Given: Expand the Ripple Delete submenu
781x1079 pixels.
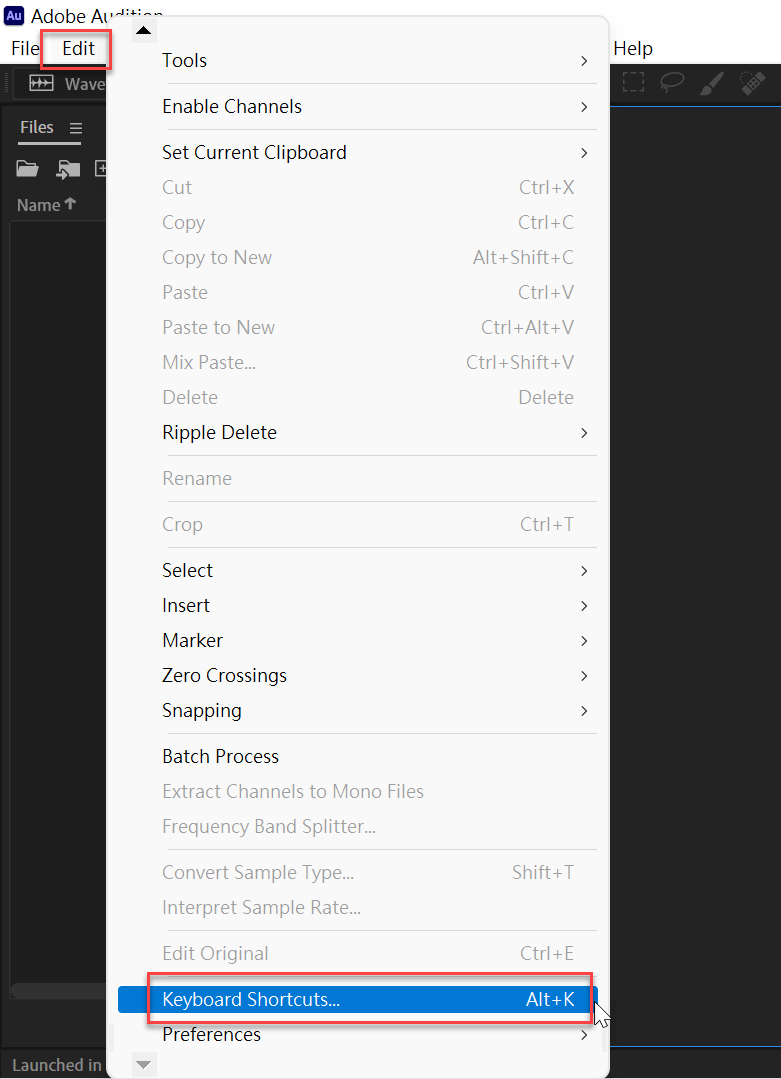Looking at the screenshot, I should (x=358, y=433).
